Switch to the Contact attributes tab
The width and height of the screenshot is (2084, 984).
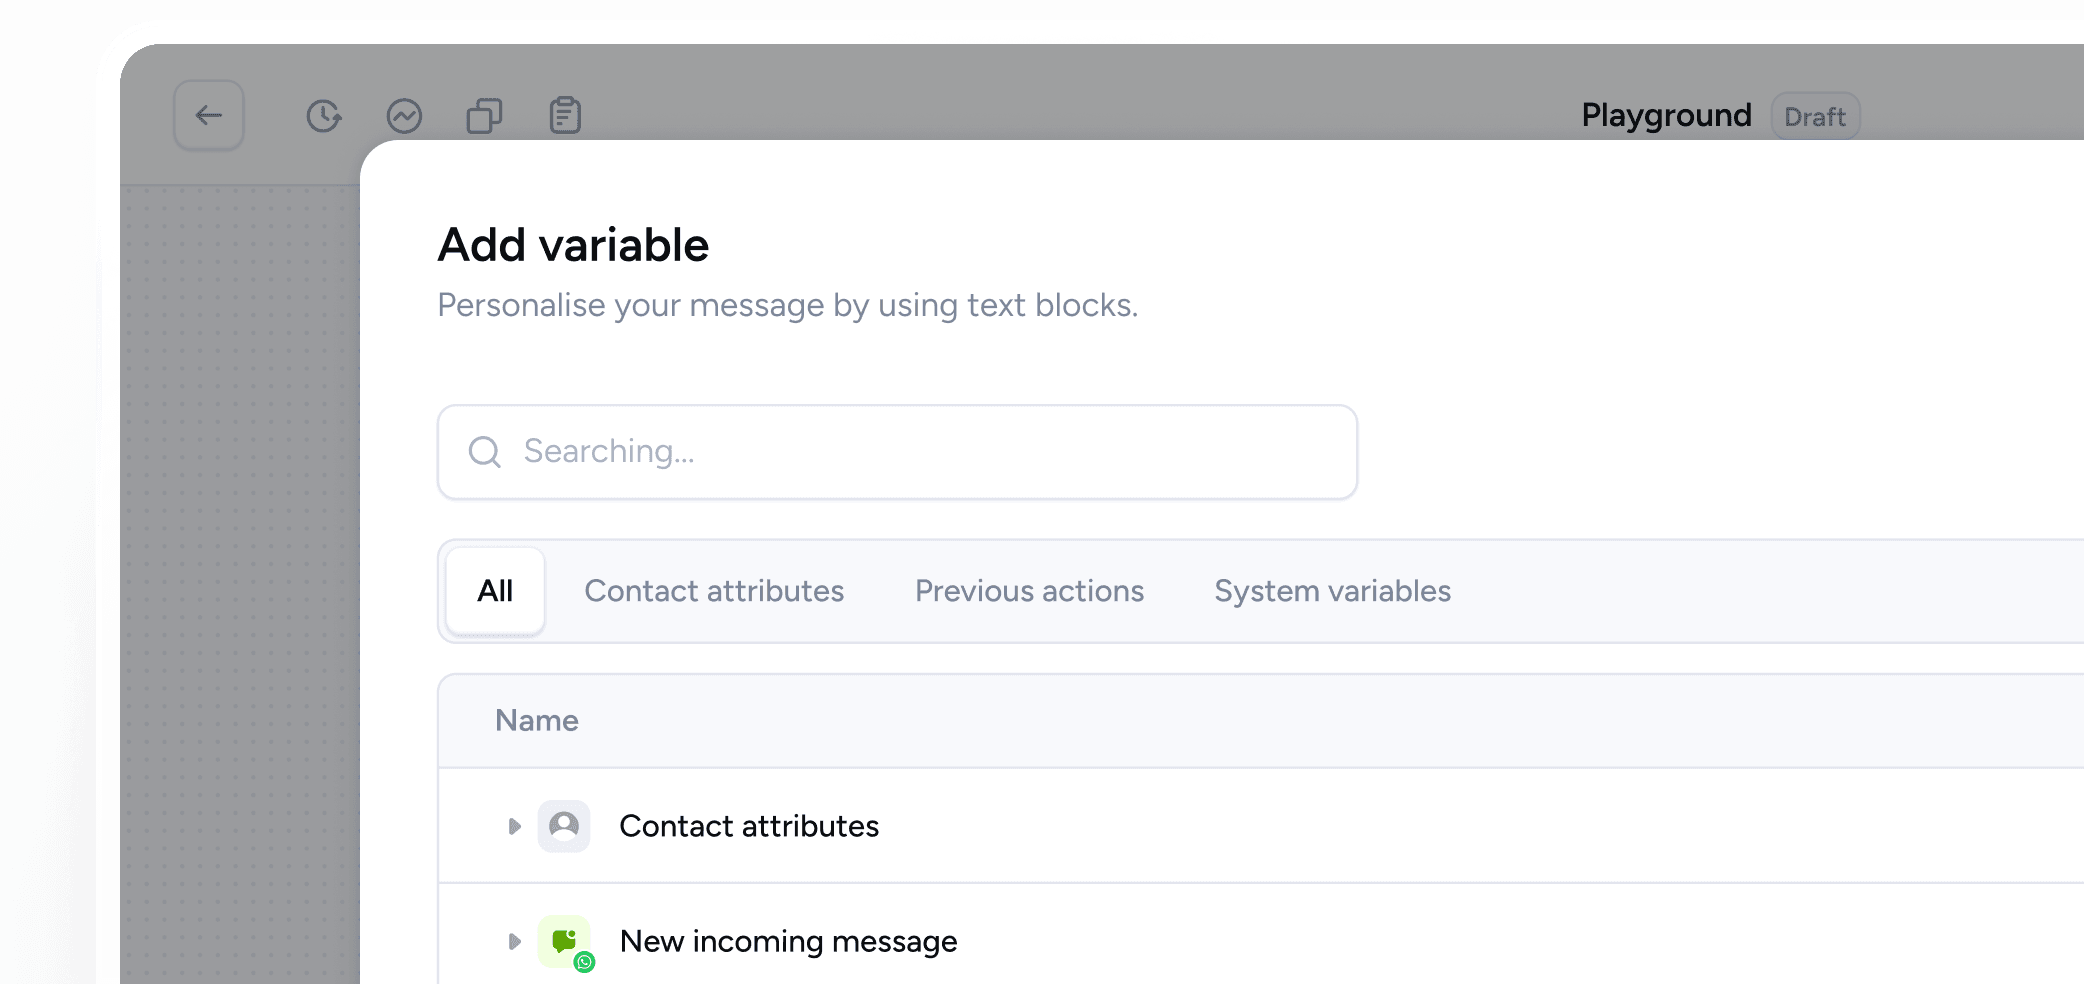click(714, 591)
